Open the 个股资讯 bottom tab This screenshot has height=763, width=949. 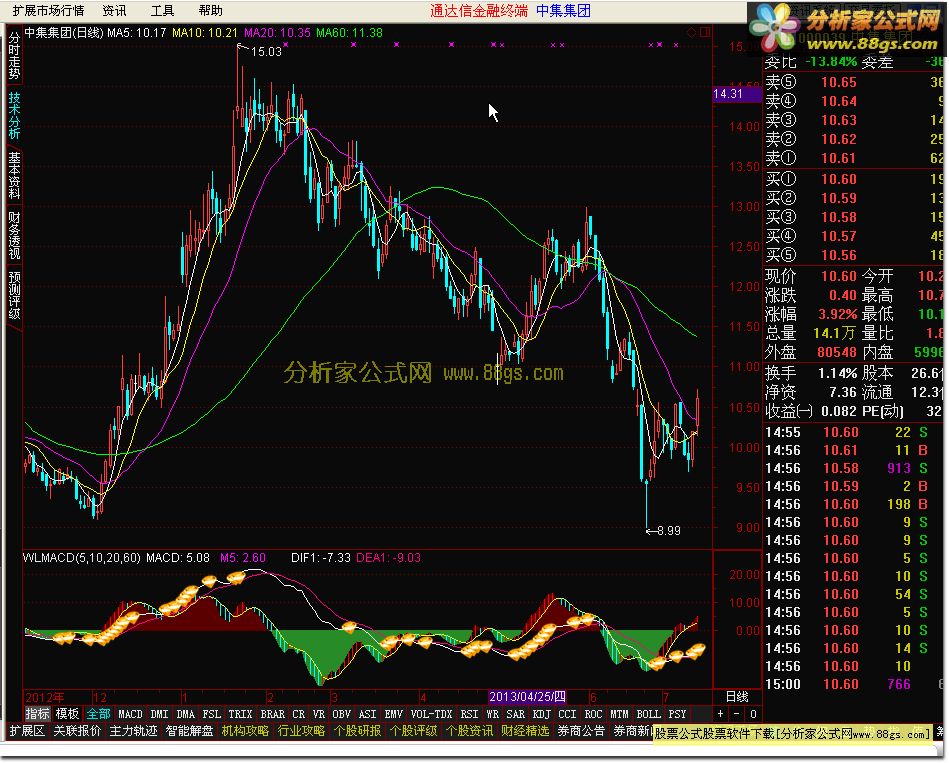469,731
